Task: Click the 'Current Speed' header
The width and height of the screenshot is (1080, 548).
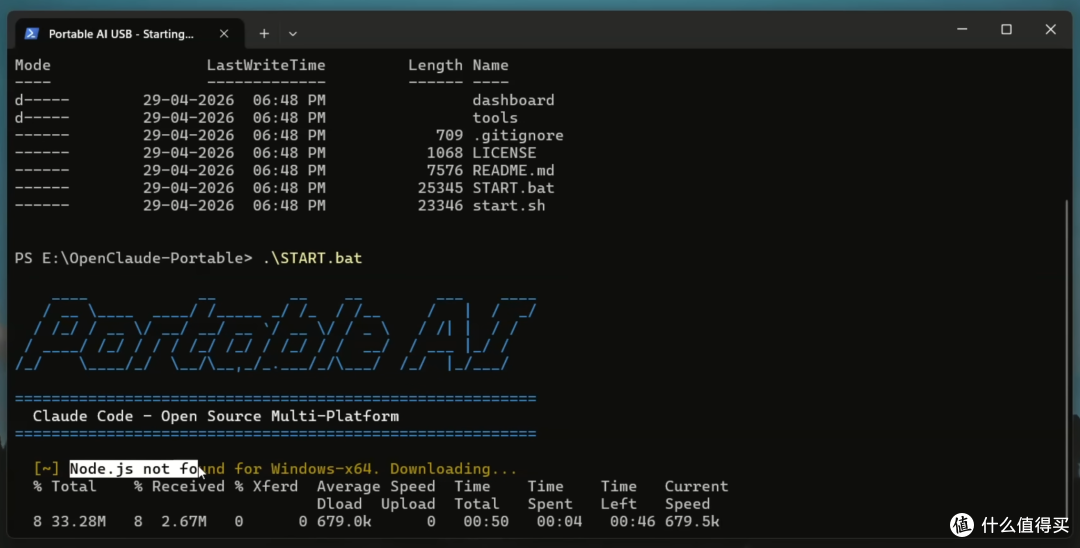Action: (696, 495)
